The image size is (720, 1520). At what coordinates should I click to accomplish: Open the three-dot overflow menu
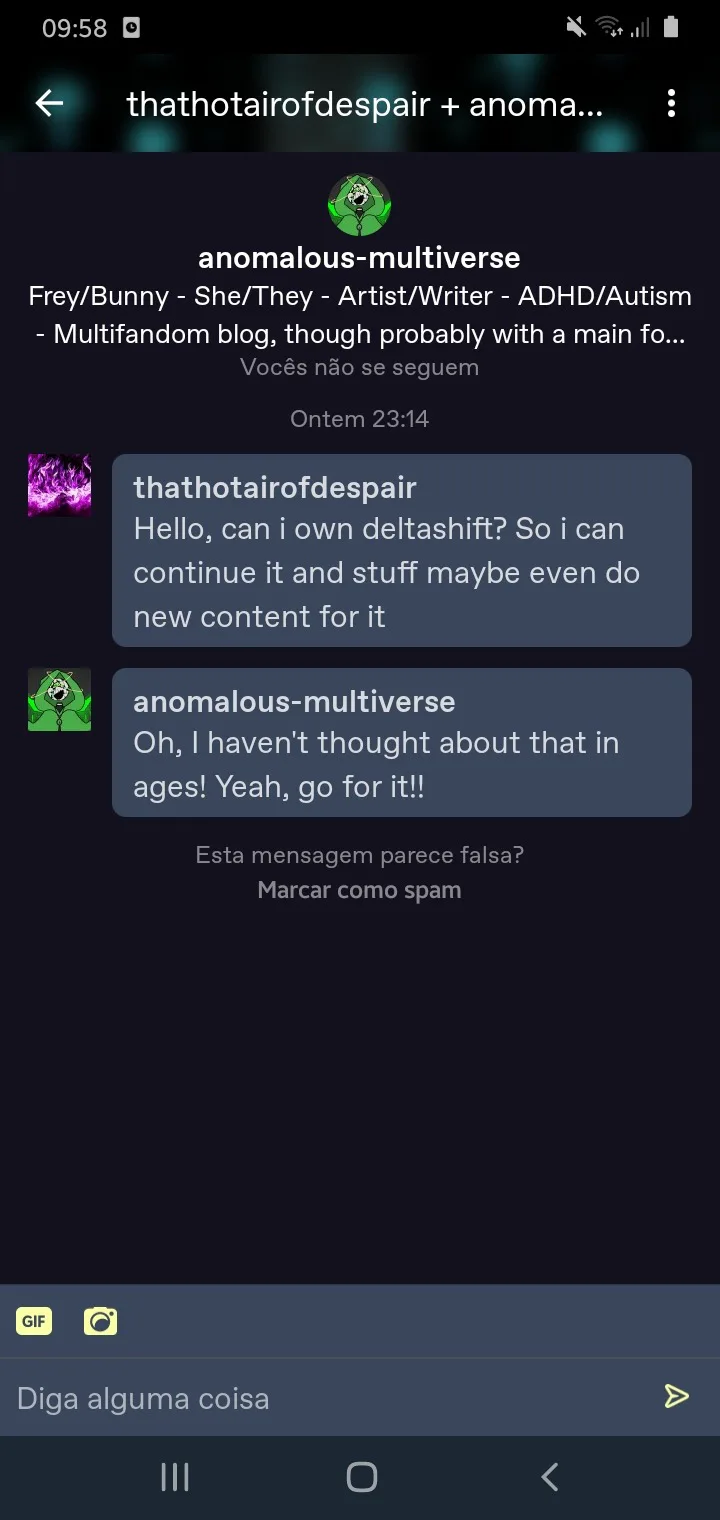tap(671, 103)
